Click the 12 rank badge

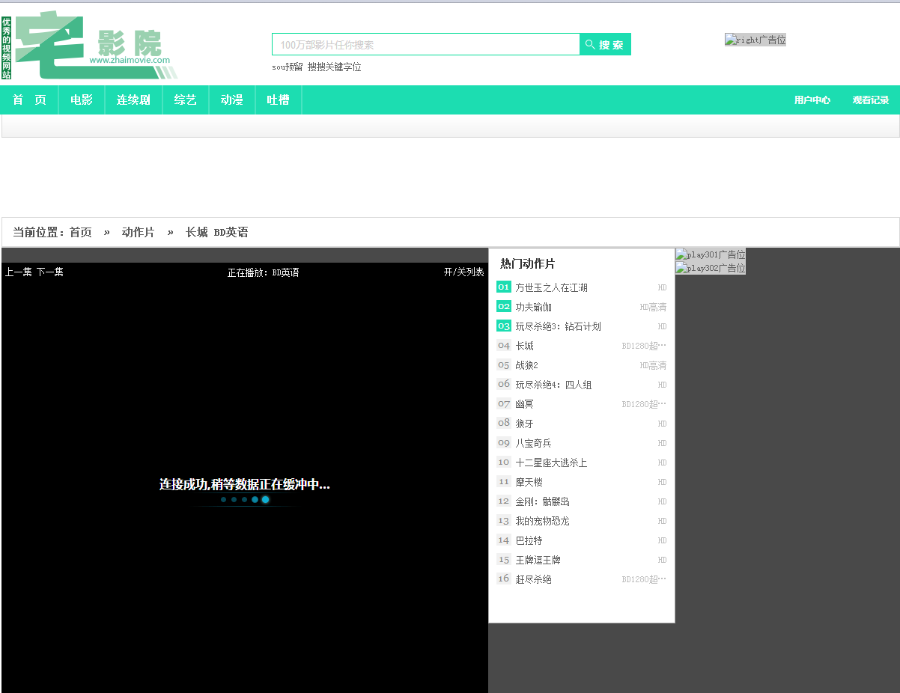click(503, 501)
